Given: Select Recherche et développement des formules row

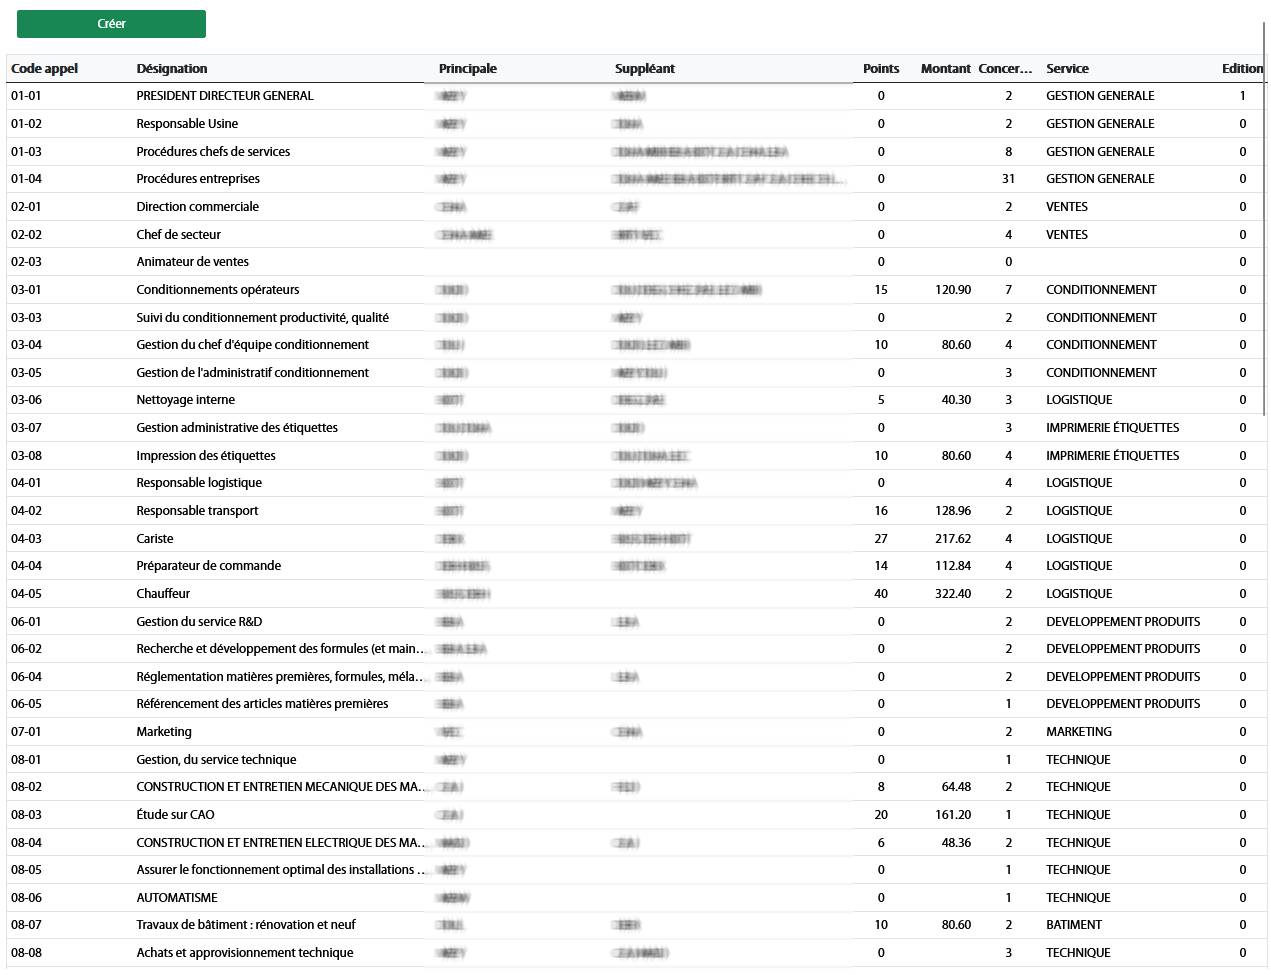Looking at the screenshot, I should pyautogui.click(x=636, y=649).
